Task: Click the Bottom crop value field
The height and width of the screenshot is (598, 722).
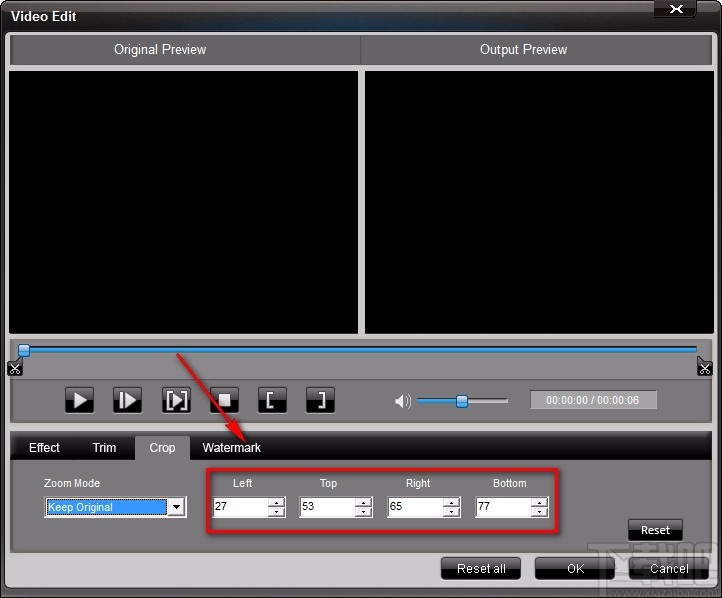Action: click(503, 506)
